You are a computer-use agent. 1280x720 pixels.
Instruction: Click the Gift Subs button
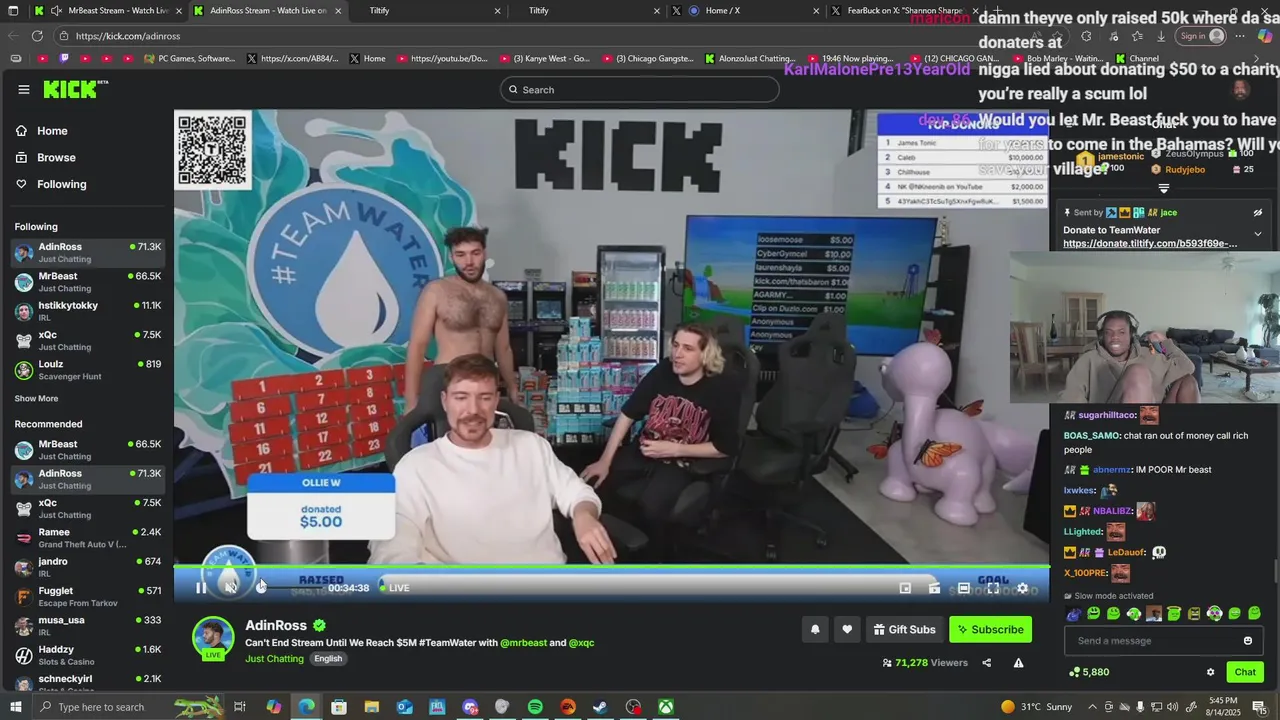pos(904,629)
